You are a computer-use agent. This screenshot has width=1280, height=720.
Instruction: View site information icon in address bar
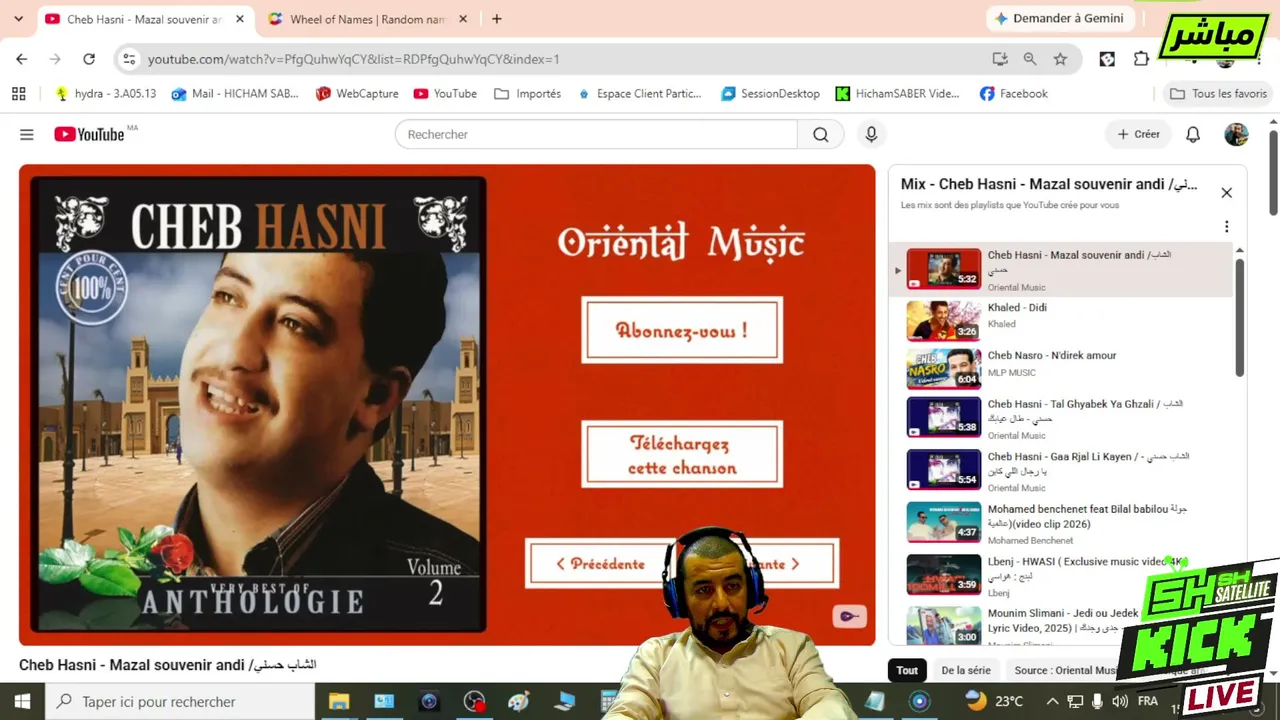coord(129,59)
